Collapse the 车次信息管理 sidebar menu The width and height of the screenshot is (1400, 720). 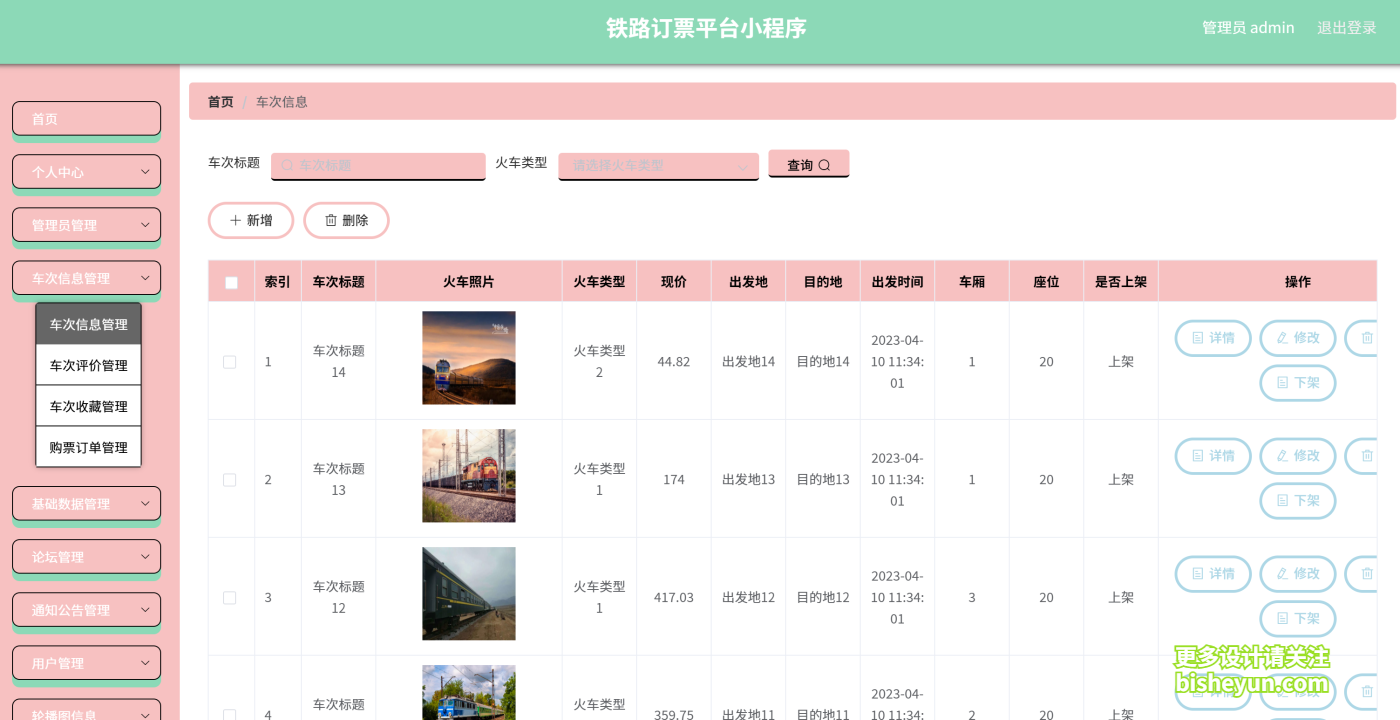[x=86, y=277]
